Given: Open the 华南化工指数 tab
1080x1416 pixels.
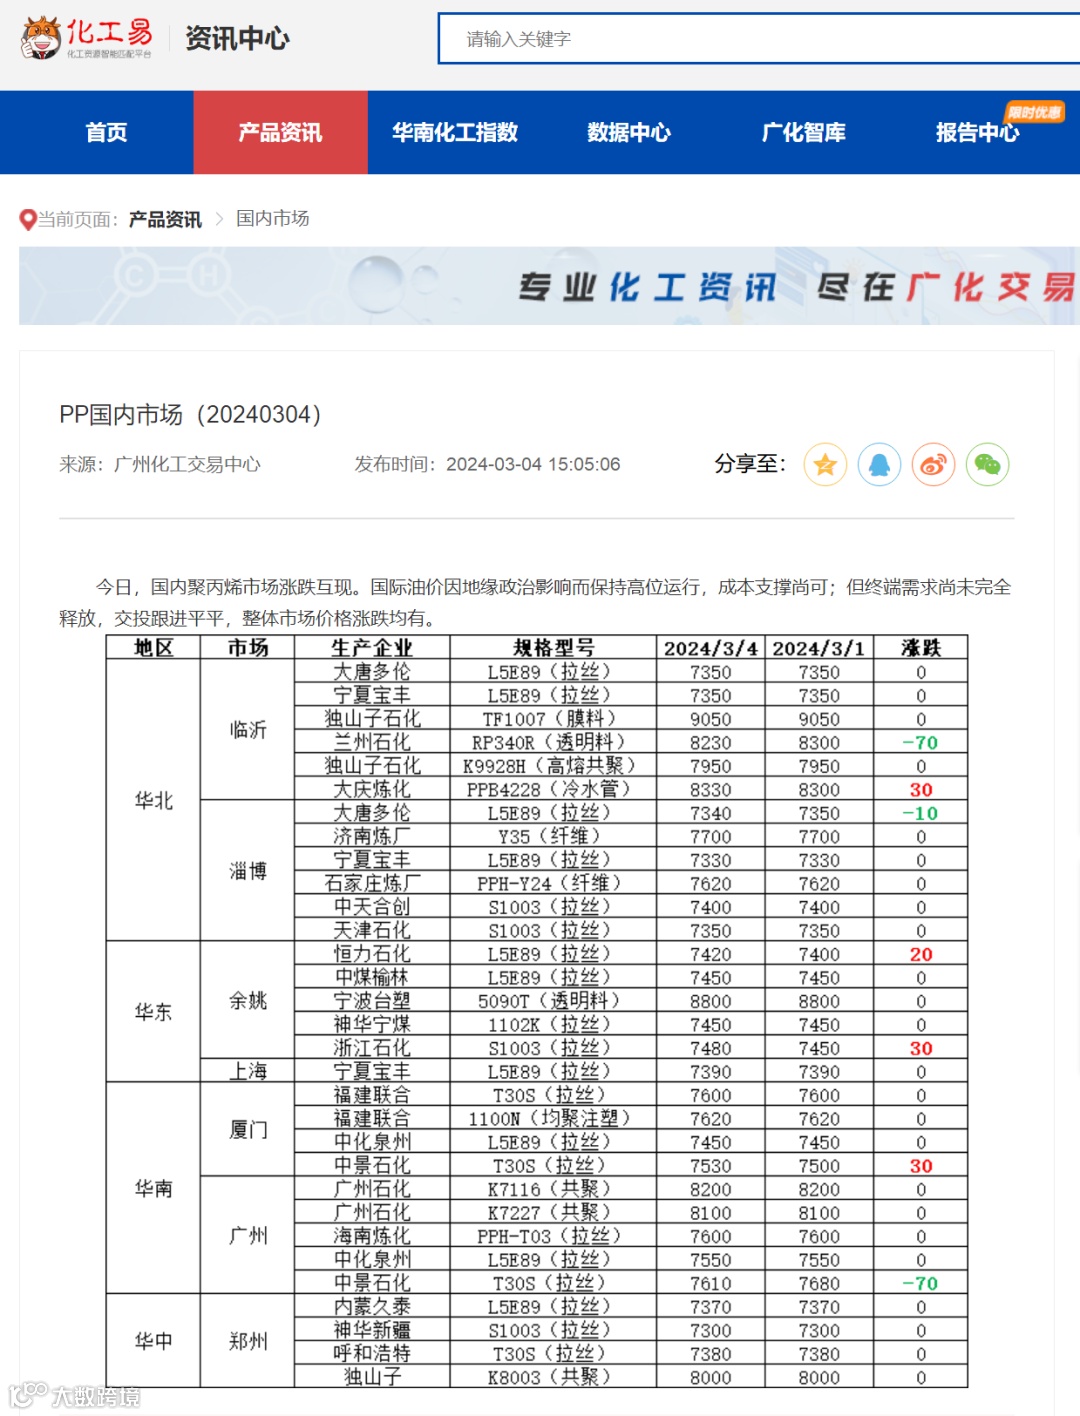Looking at the screenshot, I should [x=455, y=132].
